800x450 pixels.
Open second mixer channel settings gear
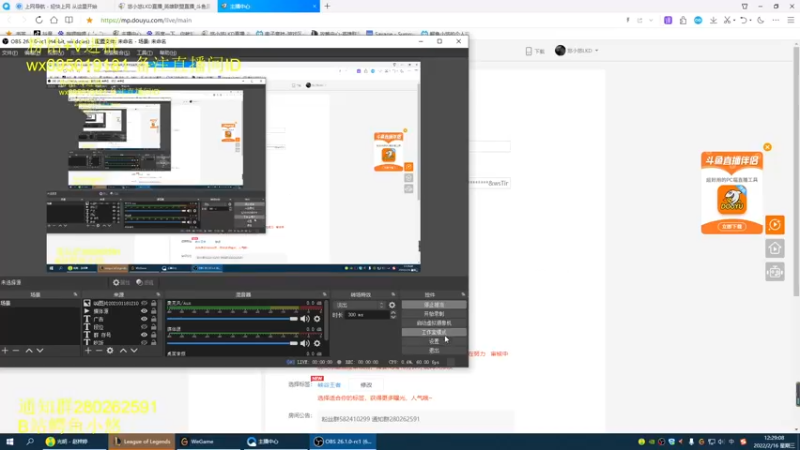point(317,343)
